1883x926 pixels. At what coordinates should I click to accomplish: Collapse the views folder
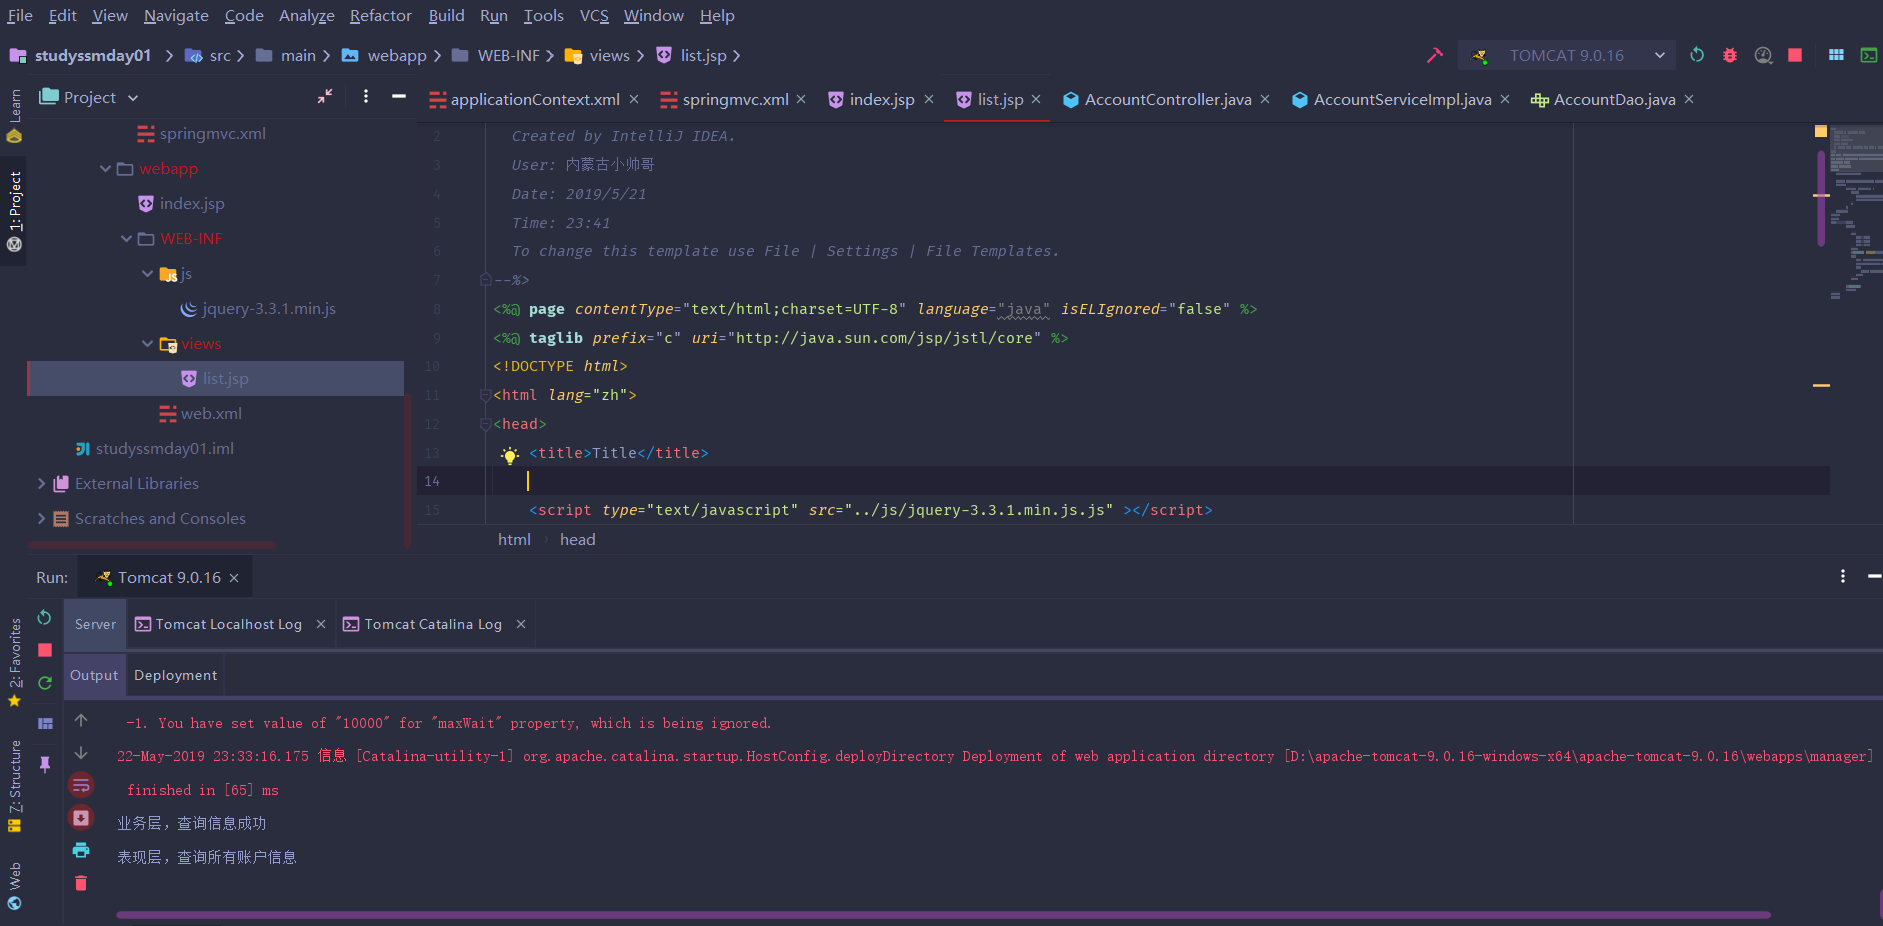pos(148,343)
